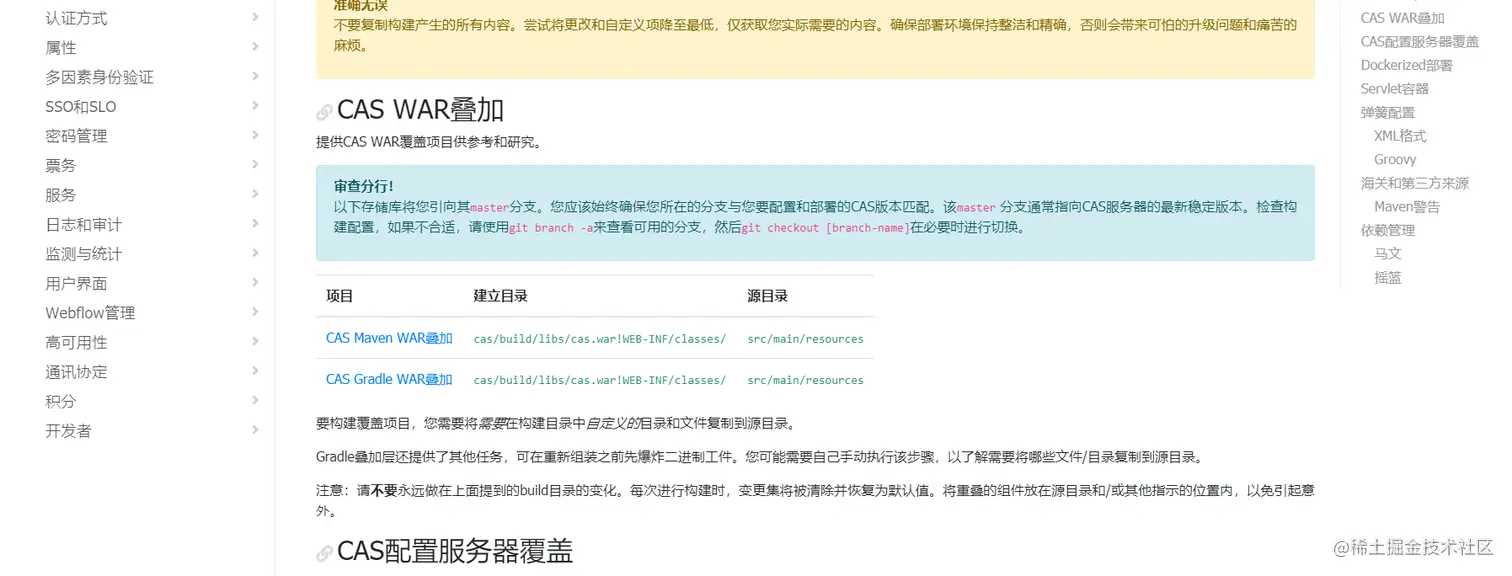Open 监测与统计 in the sidebar
Screen dimensions: 1512x576
[84, 254]
